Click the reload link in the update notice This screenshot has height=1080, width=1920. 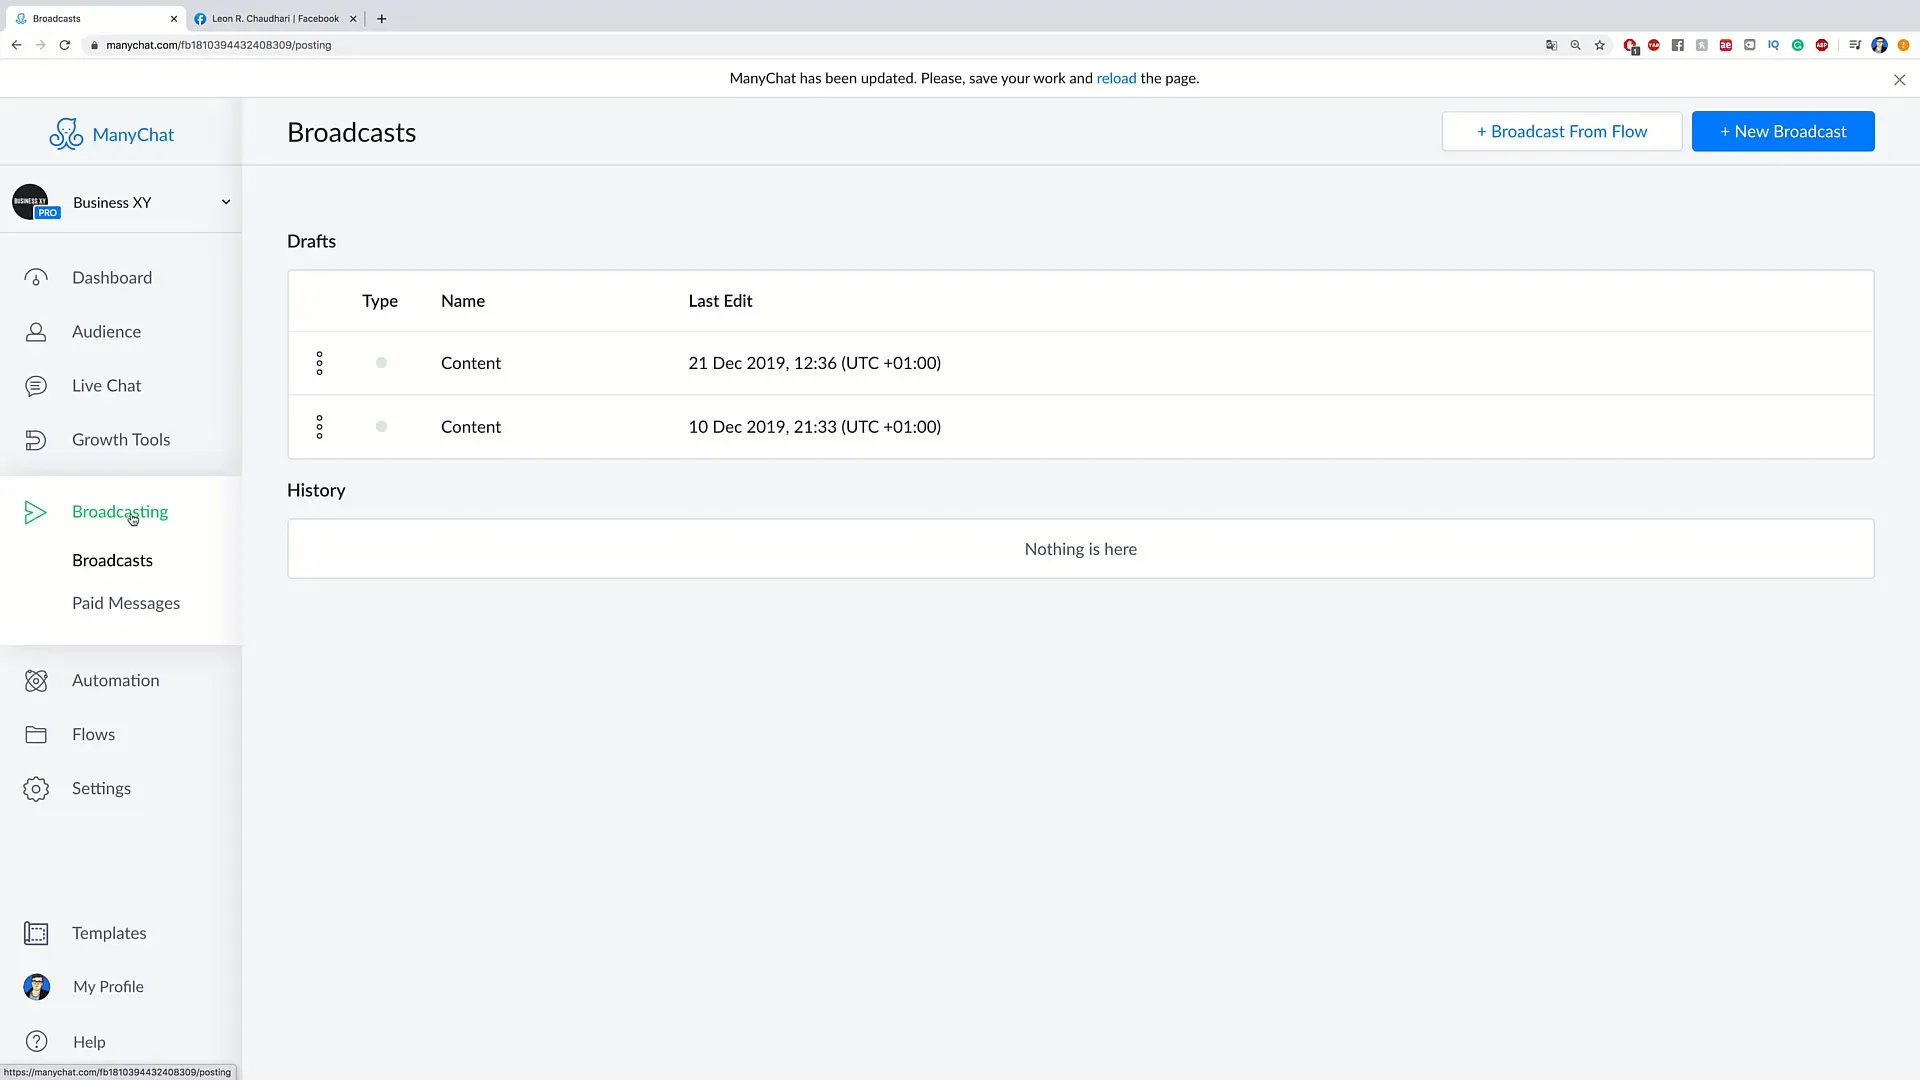1116,78
